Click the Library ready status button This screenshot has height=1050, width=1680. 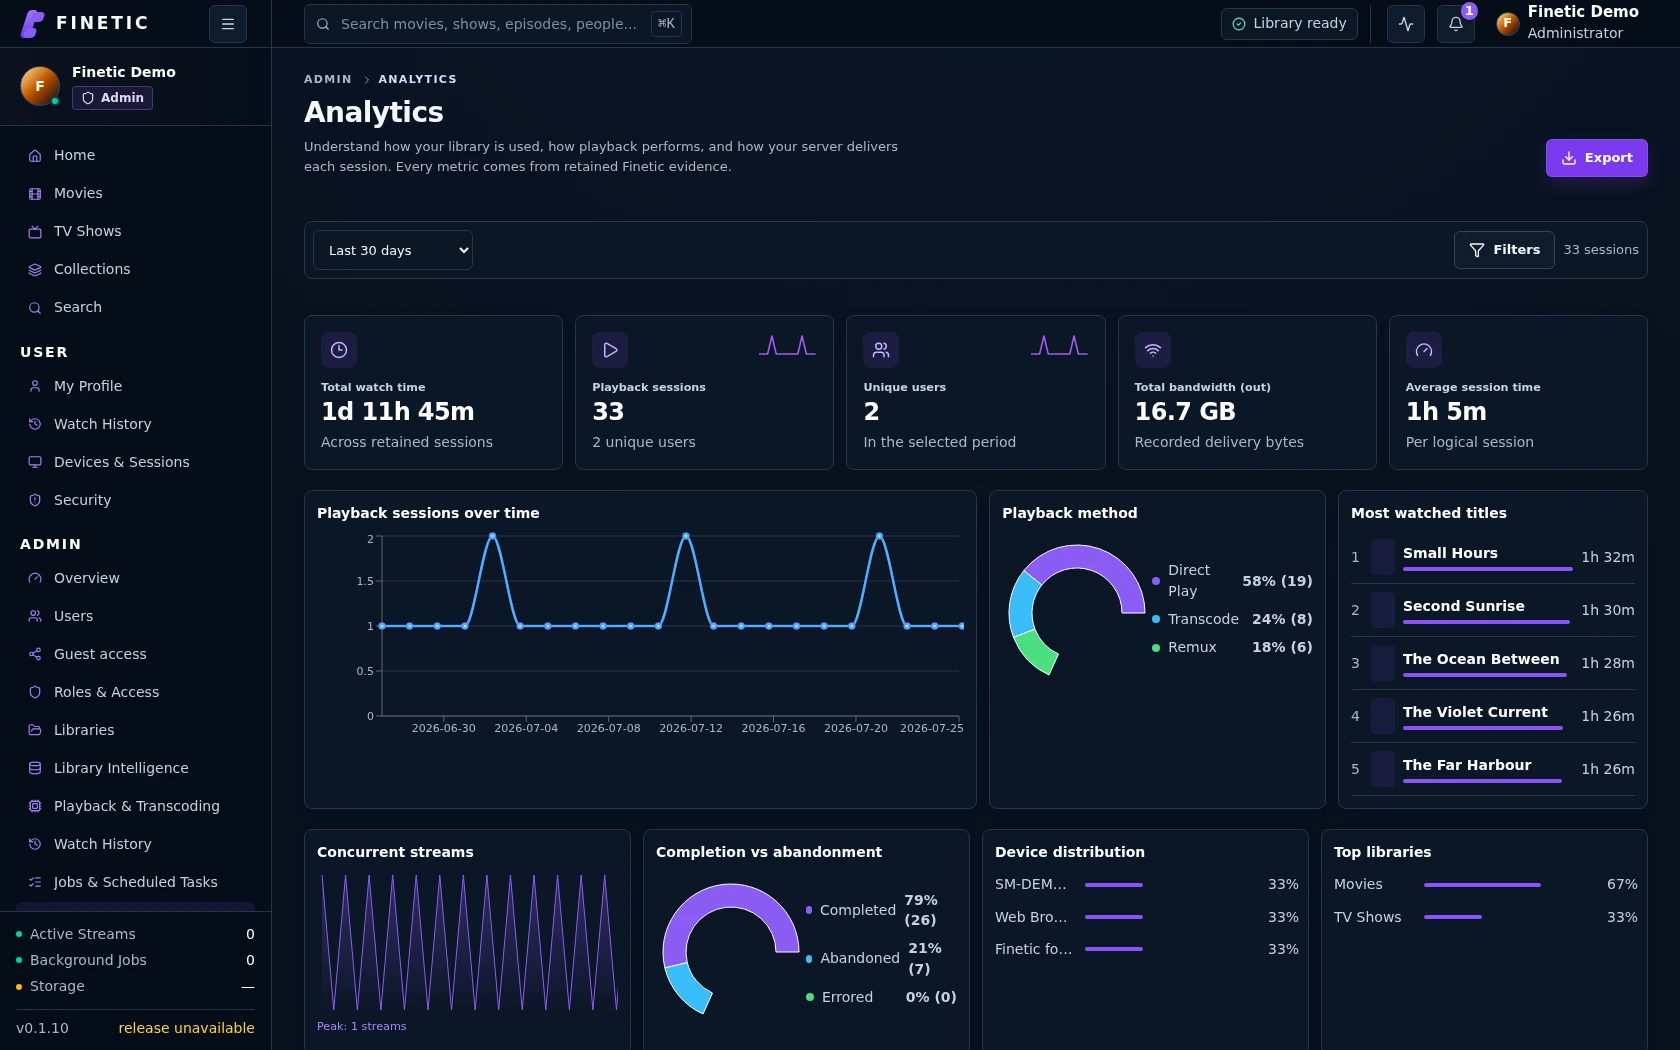tap(1289, 24)
